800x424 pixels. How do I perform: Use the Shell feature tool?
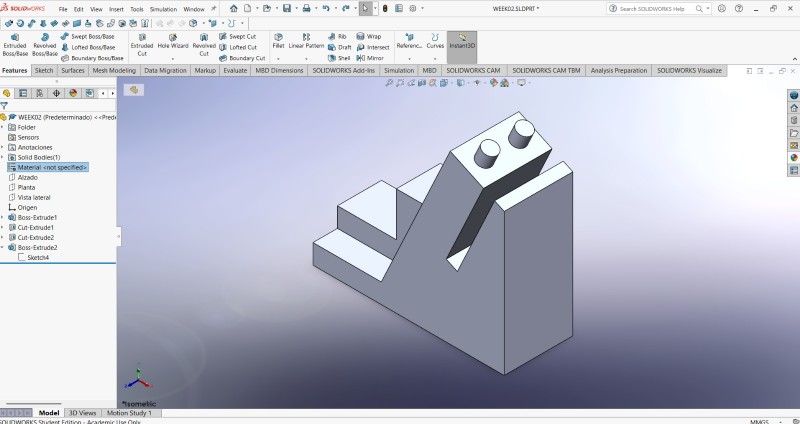click(x=339, y=58)
